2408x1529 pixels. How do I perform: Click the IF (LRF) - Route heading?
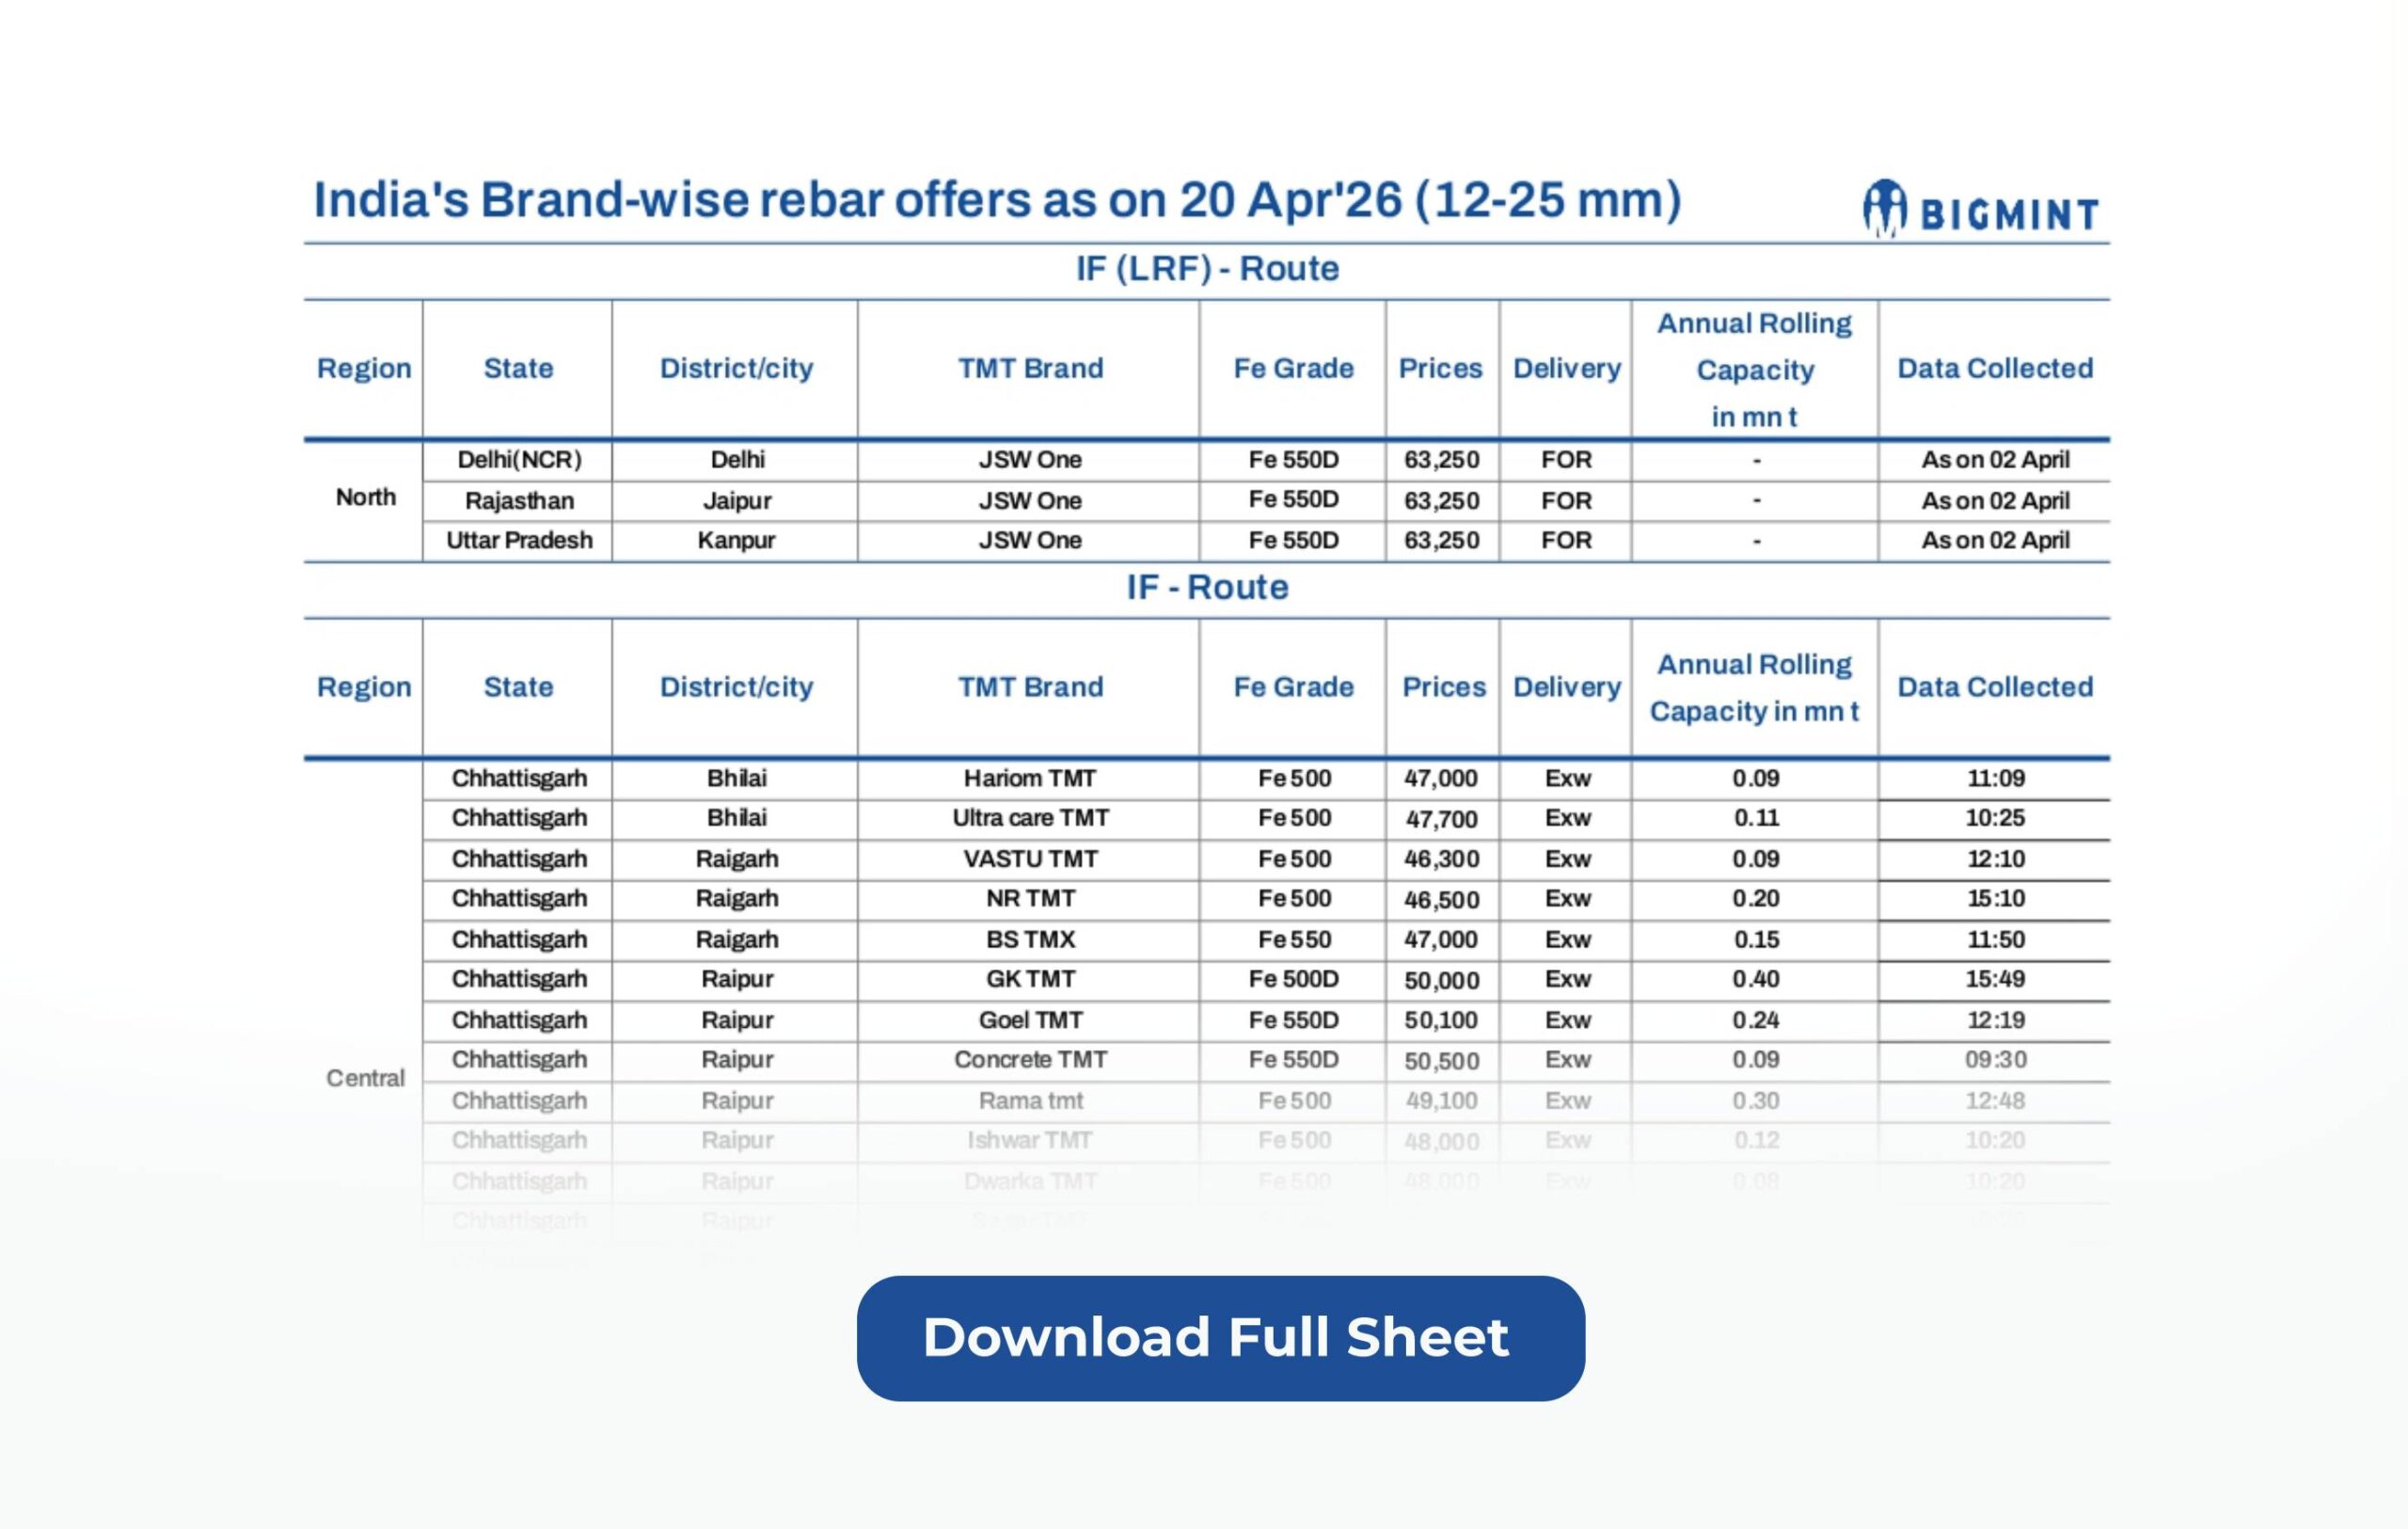click(1206, 269)
